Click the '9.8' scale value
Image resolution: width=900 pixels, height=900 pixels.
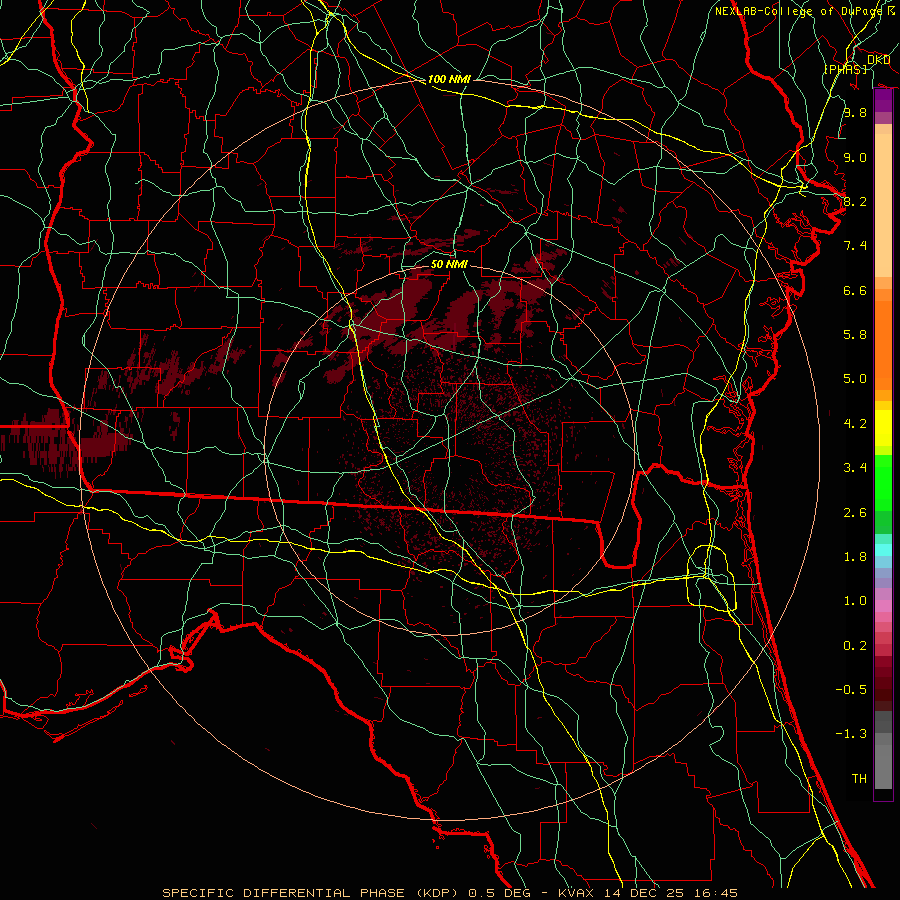[855, 112]
